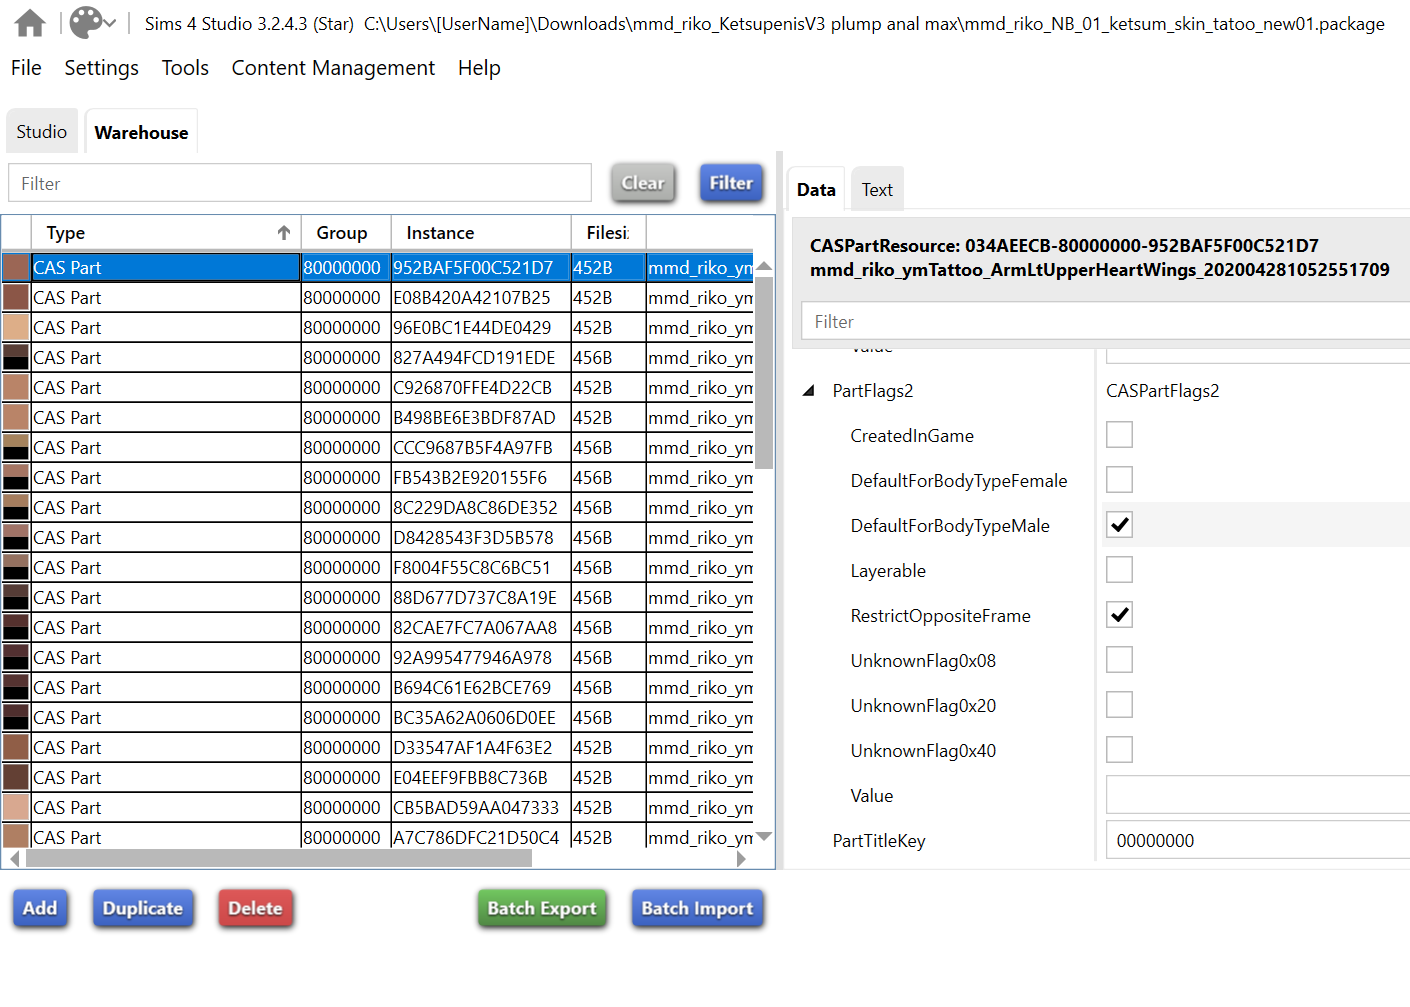Select the row with instance BC35A62A0606D0EE
Image resolution: width=1410 pixels, height=1007 pixels.
(378, 717)
